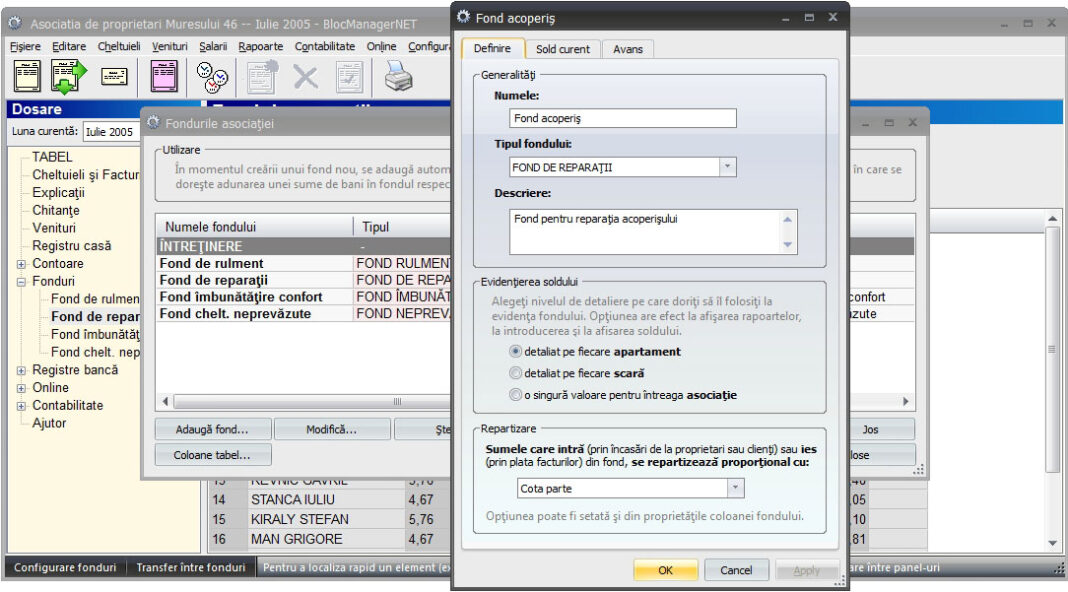Click the document with checkmark toolbar icon
This screenshot has height=592, width=1068.
350,77
